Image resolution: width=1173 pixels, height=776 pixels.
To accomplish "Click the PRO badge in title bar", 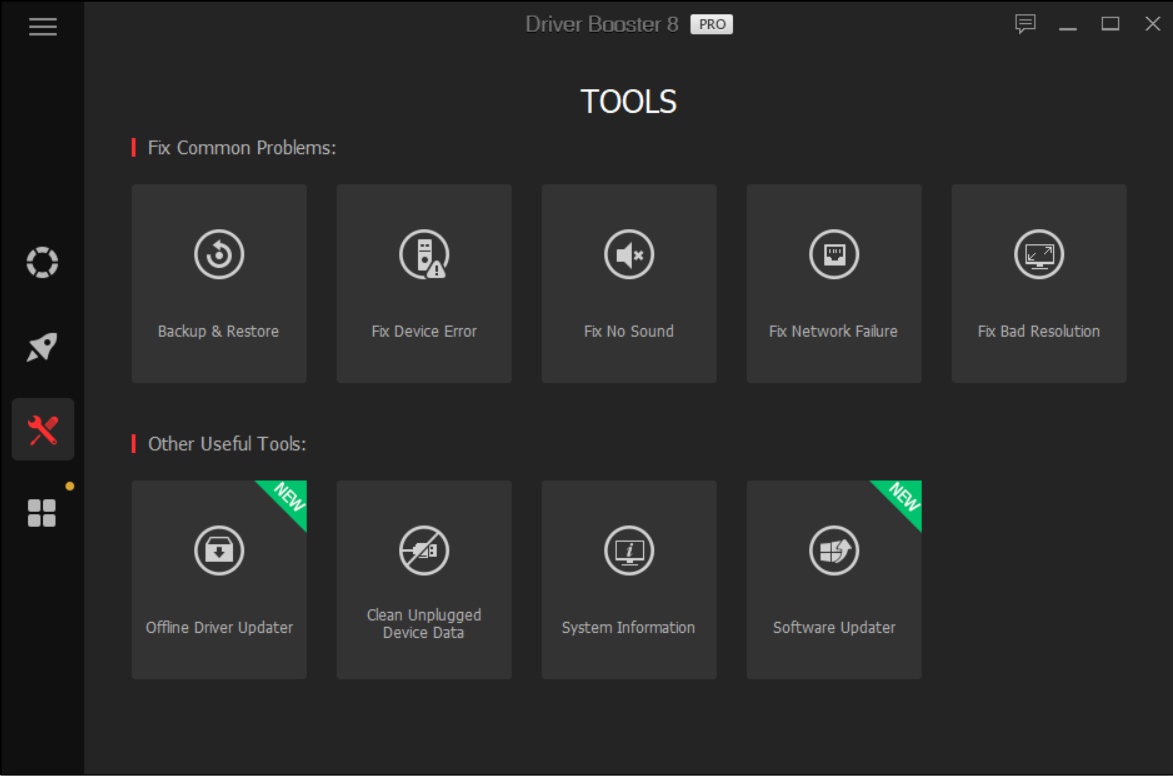I will 712,25.
